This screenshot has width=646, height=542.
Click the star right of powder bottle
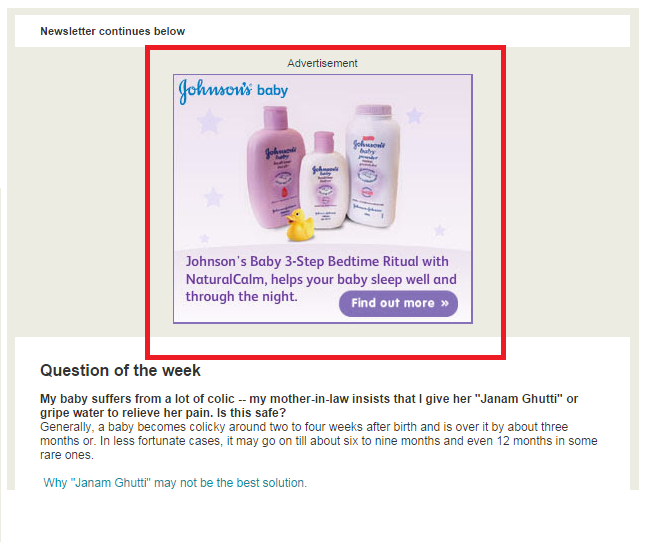click(x=414, y=115)
